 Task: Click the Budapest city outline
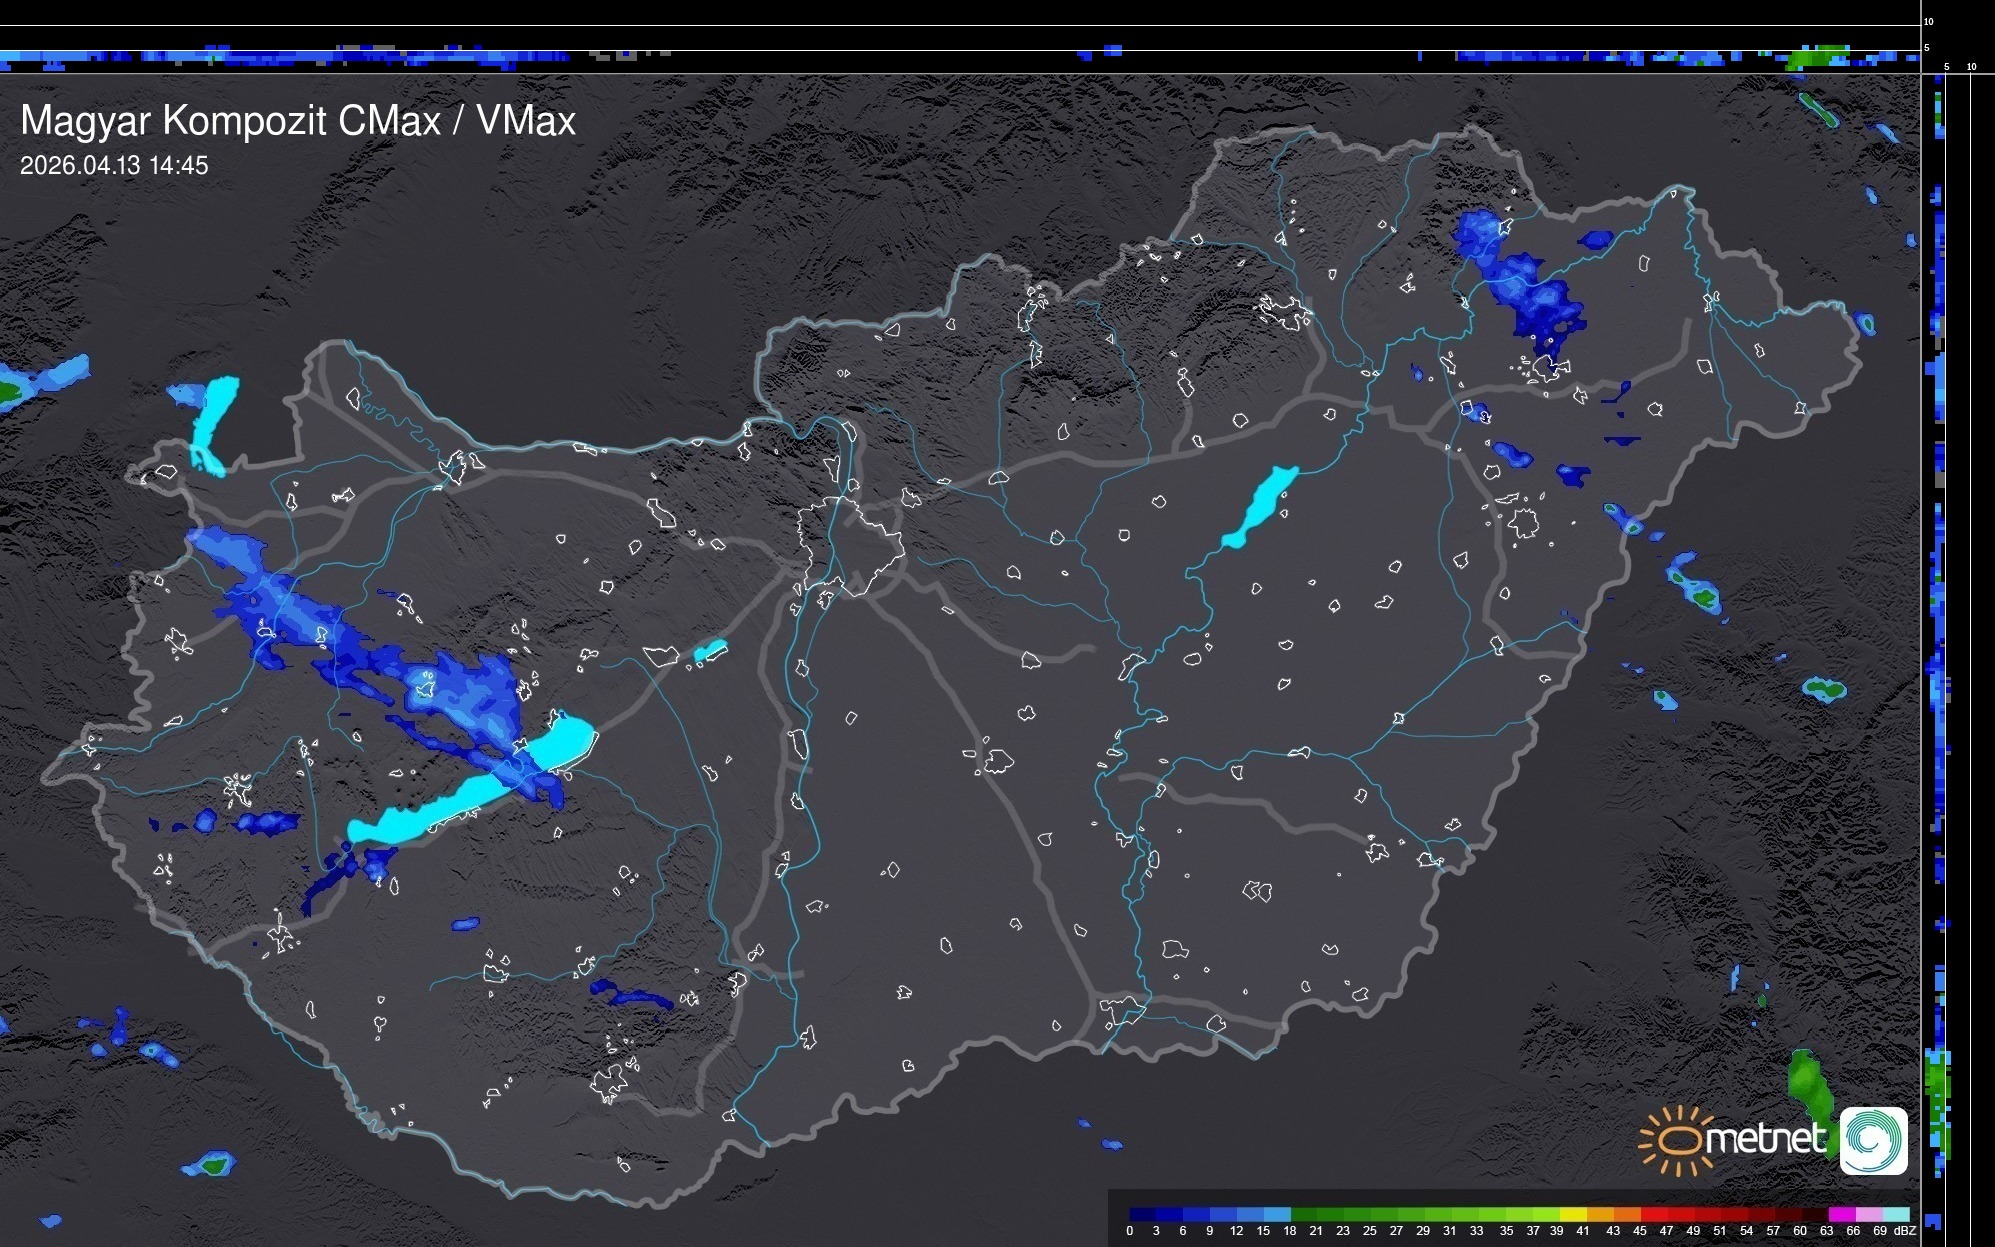coord(850,545)
